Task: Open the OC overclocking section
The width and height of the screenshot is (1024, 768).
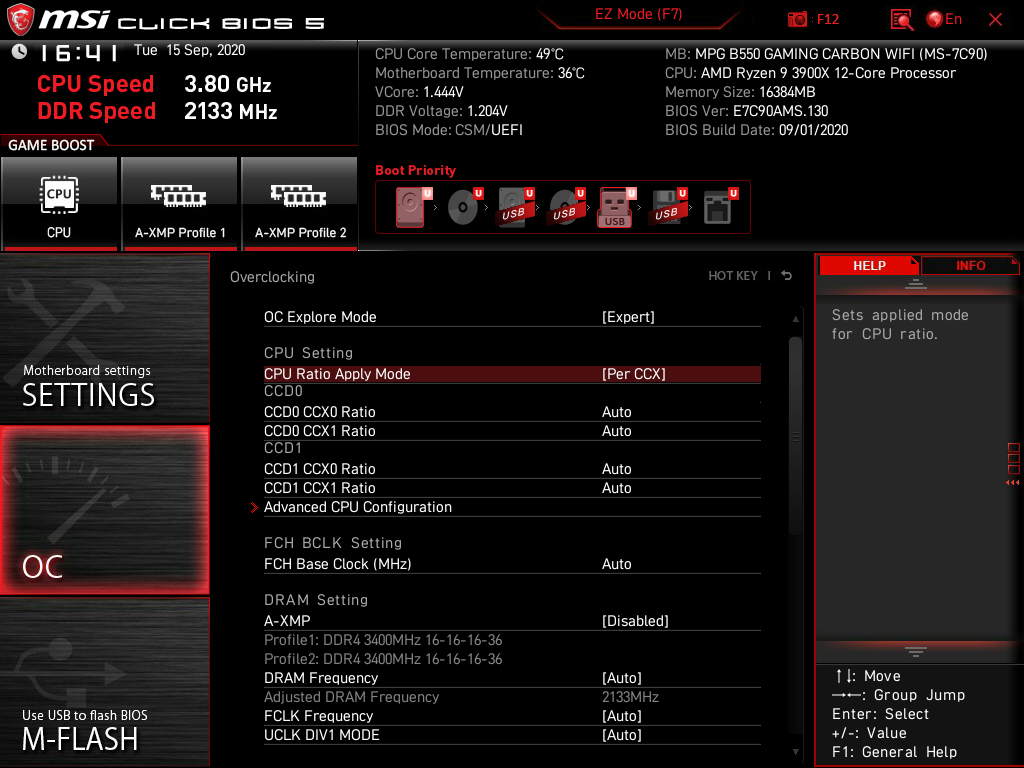Action: coord(104,511)
